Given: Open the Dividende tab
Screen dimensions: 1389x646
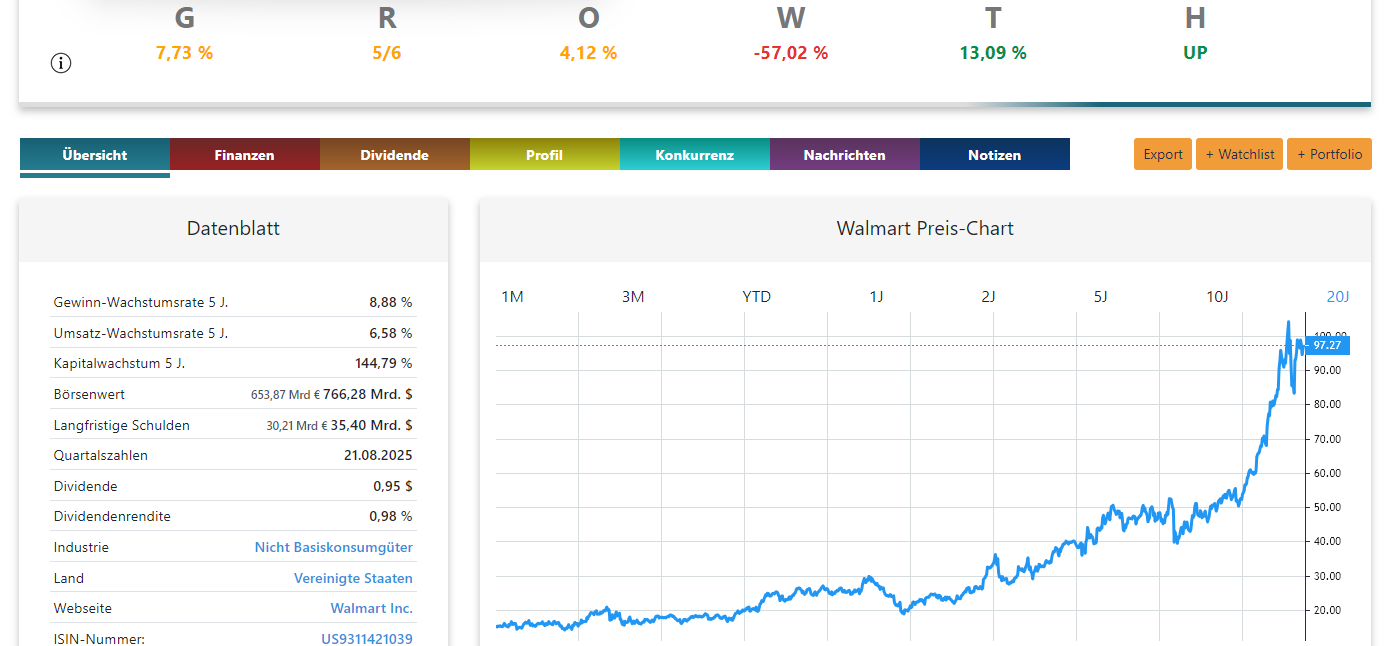Looking at the screenshot, I should coord(395,155).
